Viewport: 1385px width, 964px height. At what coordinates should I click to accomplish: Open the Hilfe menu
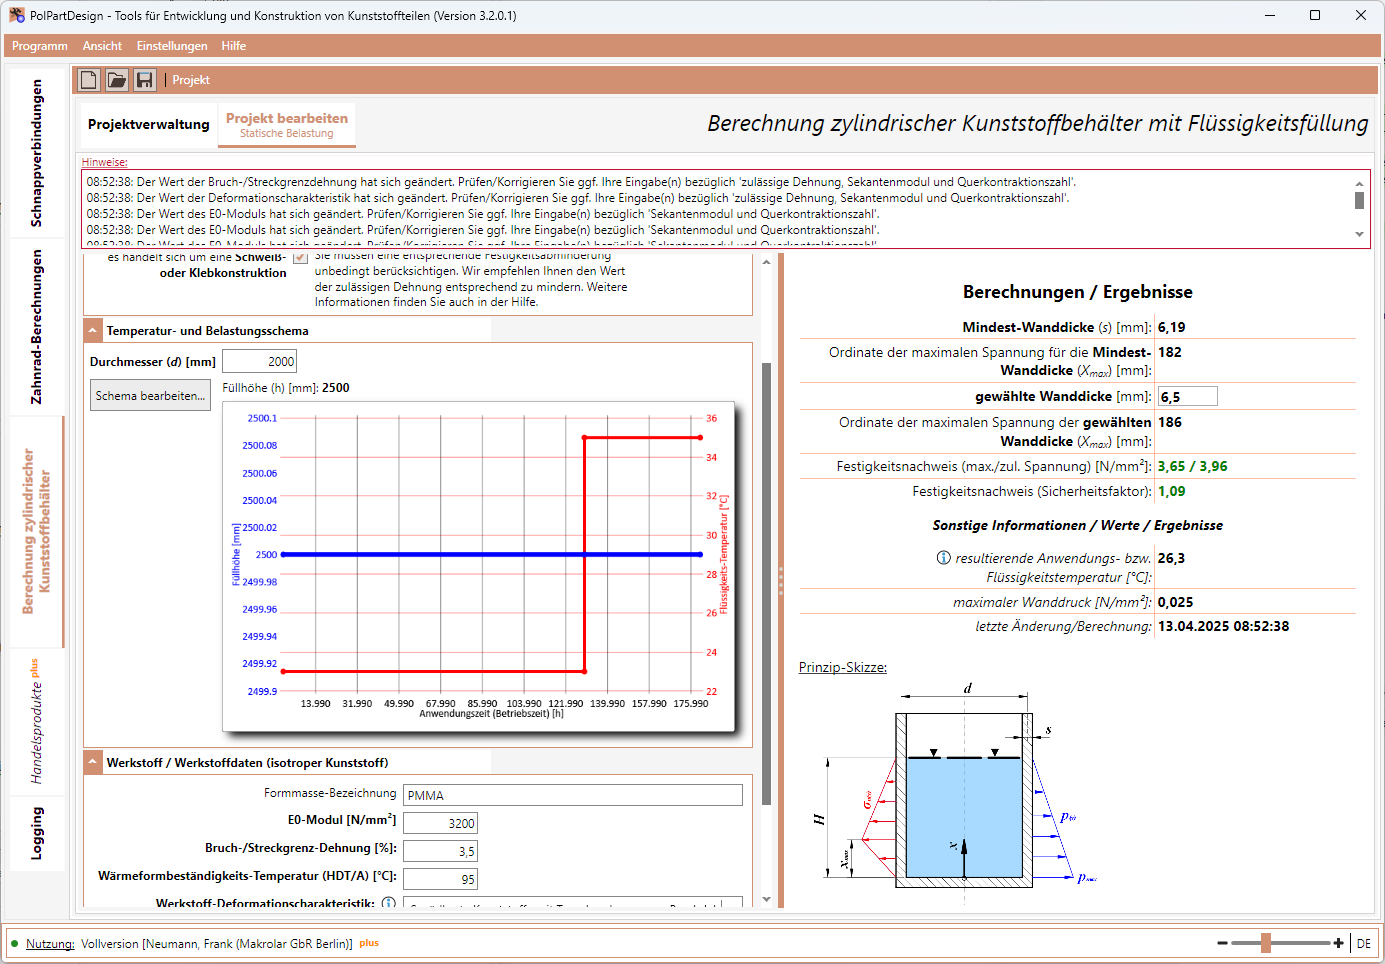coord(234,46)
